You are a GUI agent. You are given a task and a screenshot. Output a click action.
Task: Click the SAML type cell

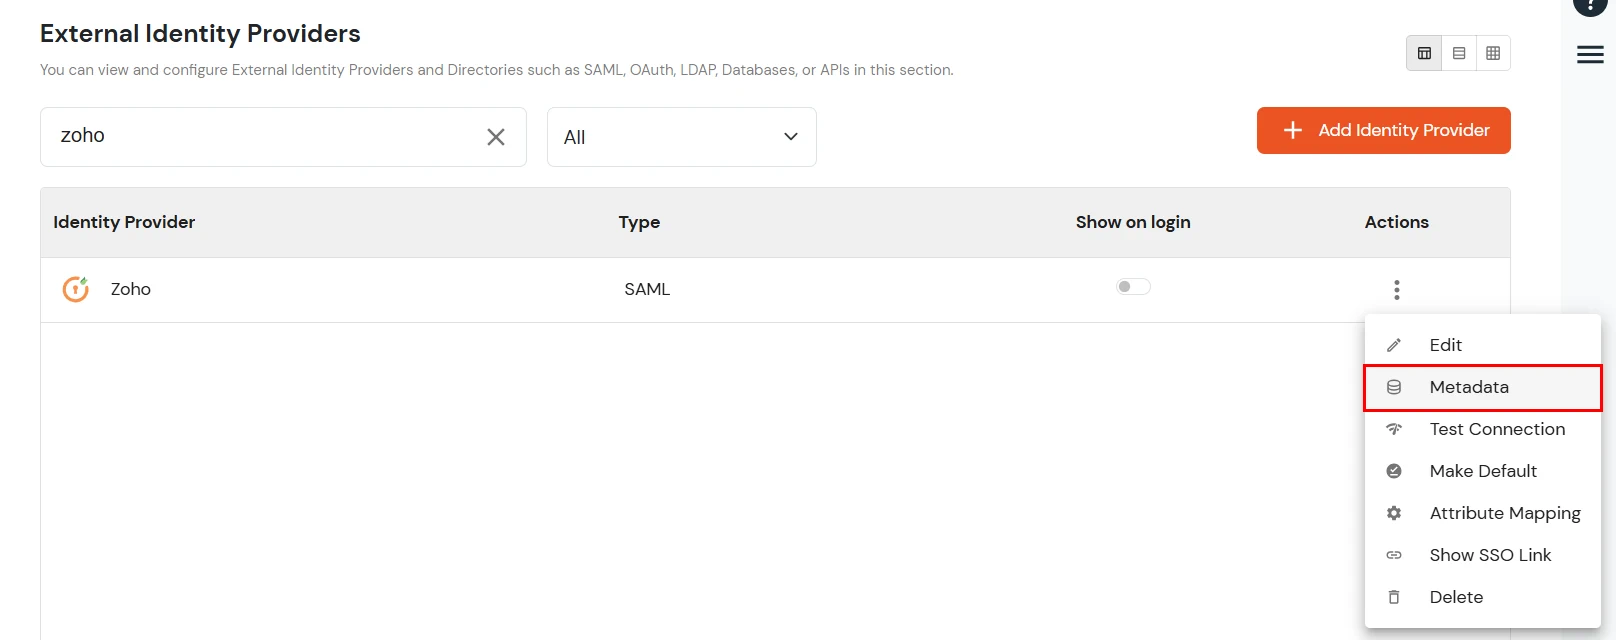click(647, 289)
